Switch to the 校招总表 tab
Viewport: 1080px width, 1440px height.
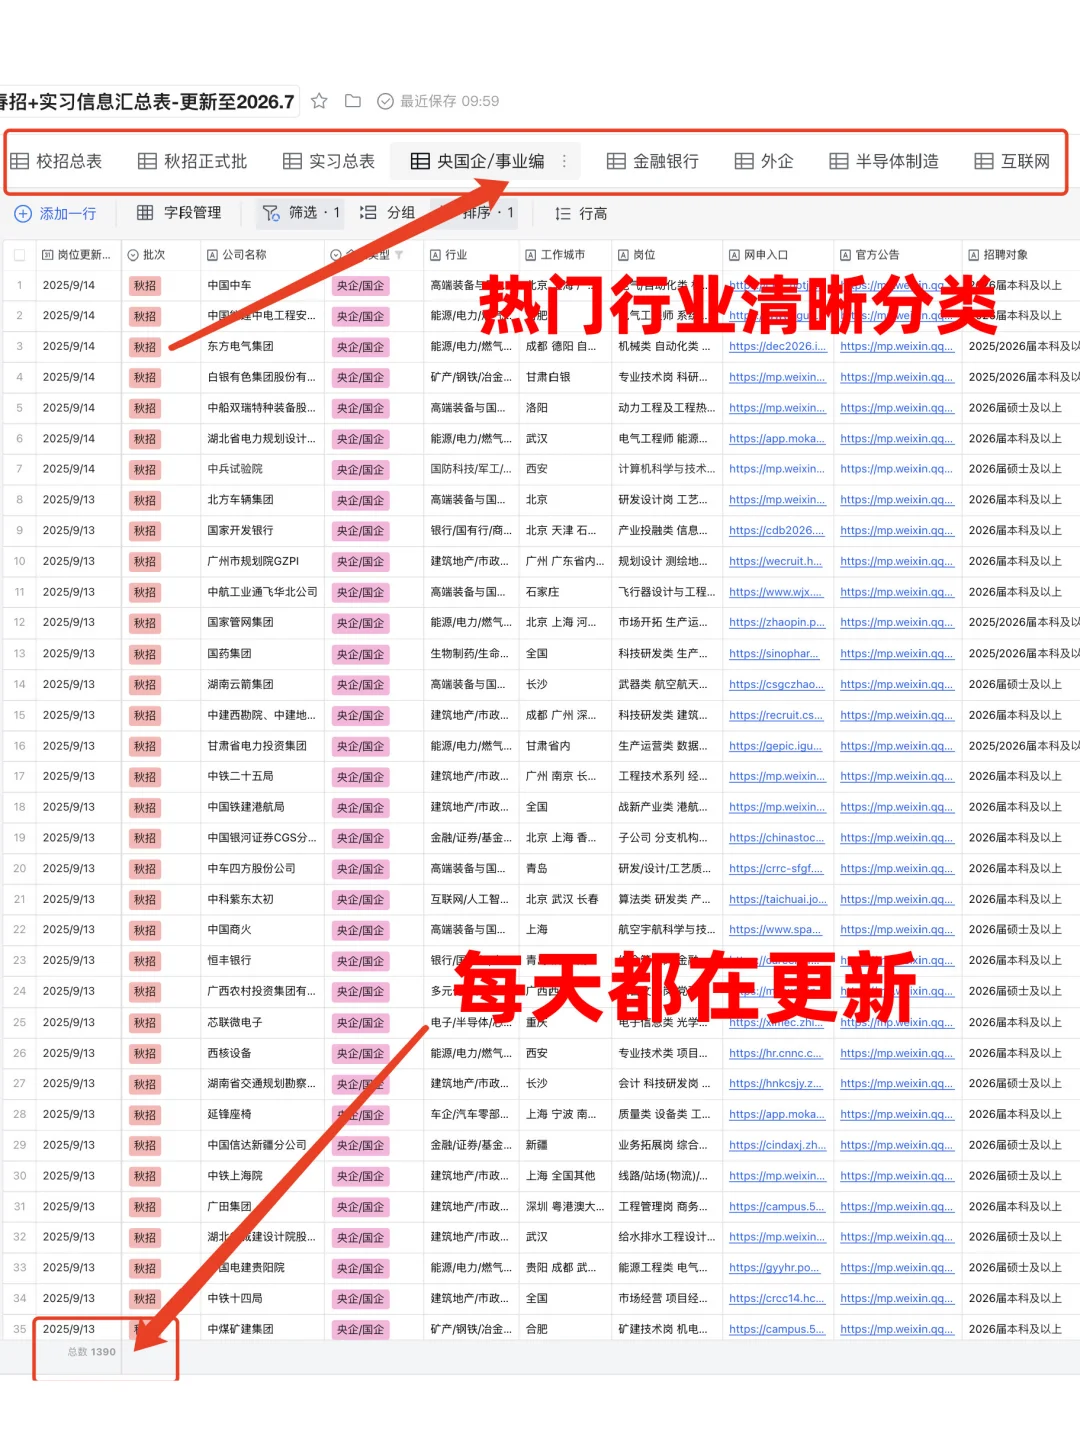57,161
